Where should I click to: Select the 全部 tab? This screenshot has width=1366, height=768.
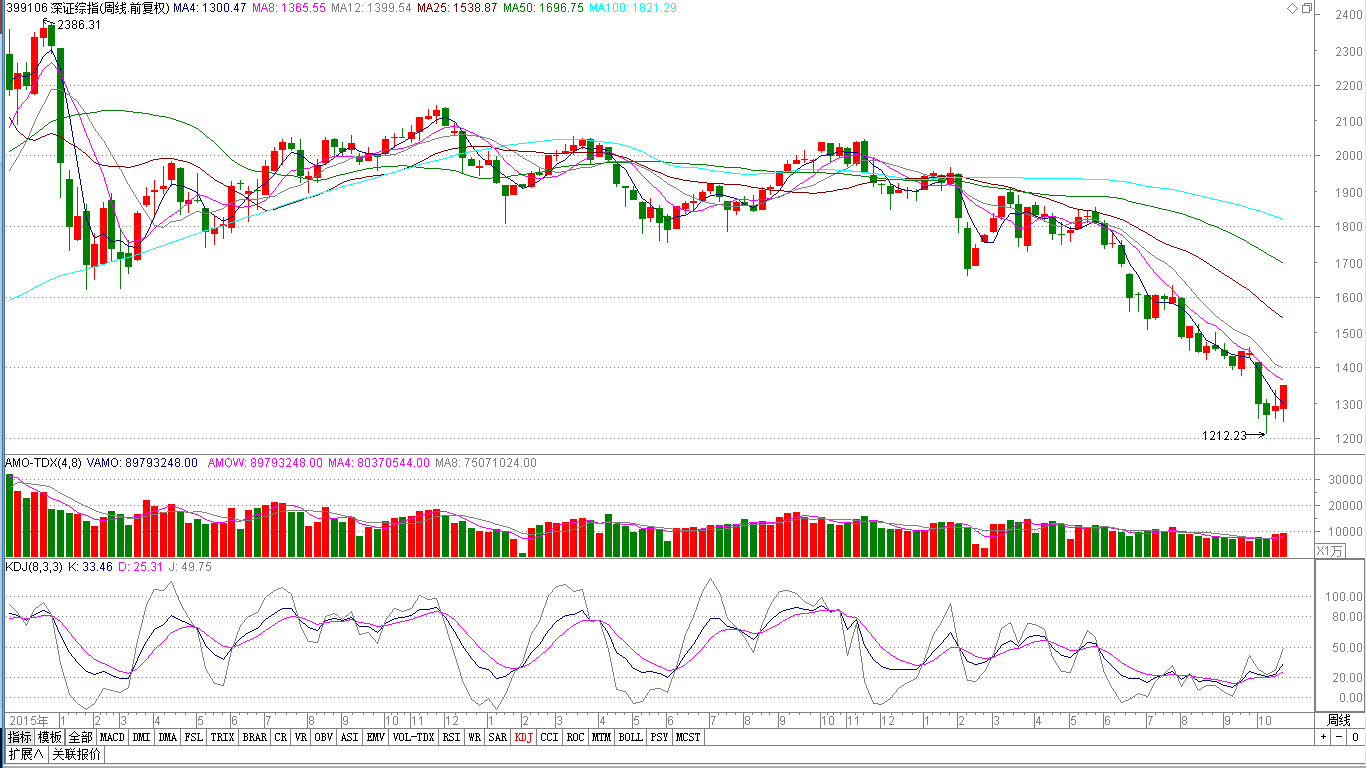[x=81, y=737]
